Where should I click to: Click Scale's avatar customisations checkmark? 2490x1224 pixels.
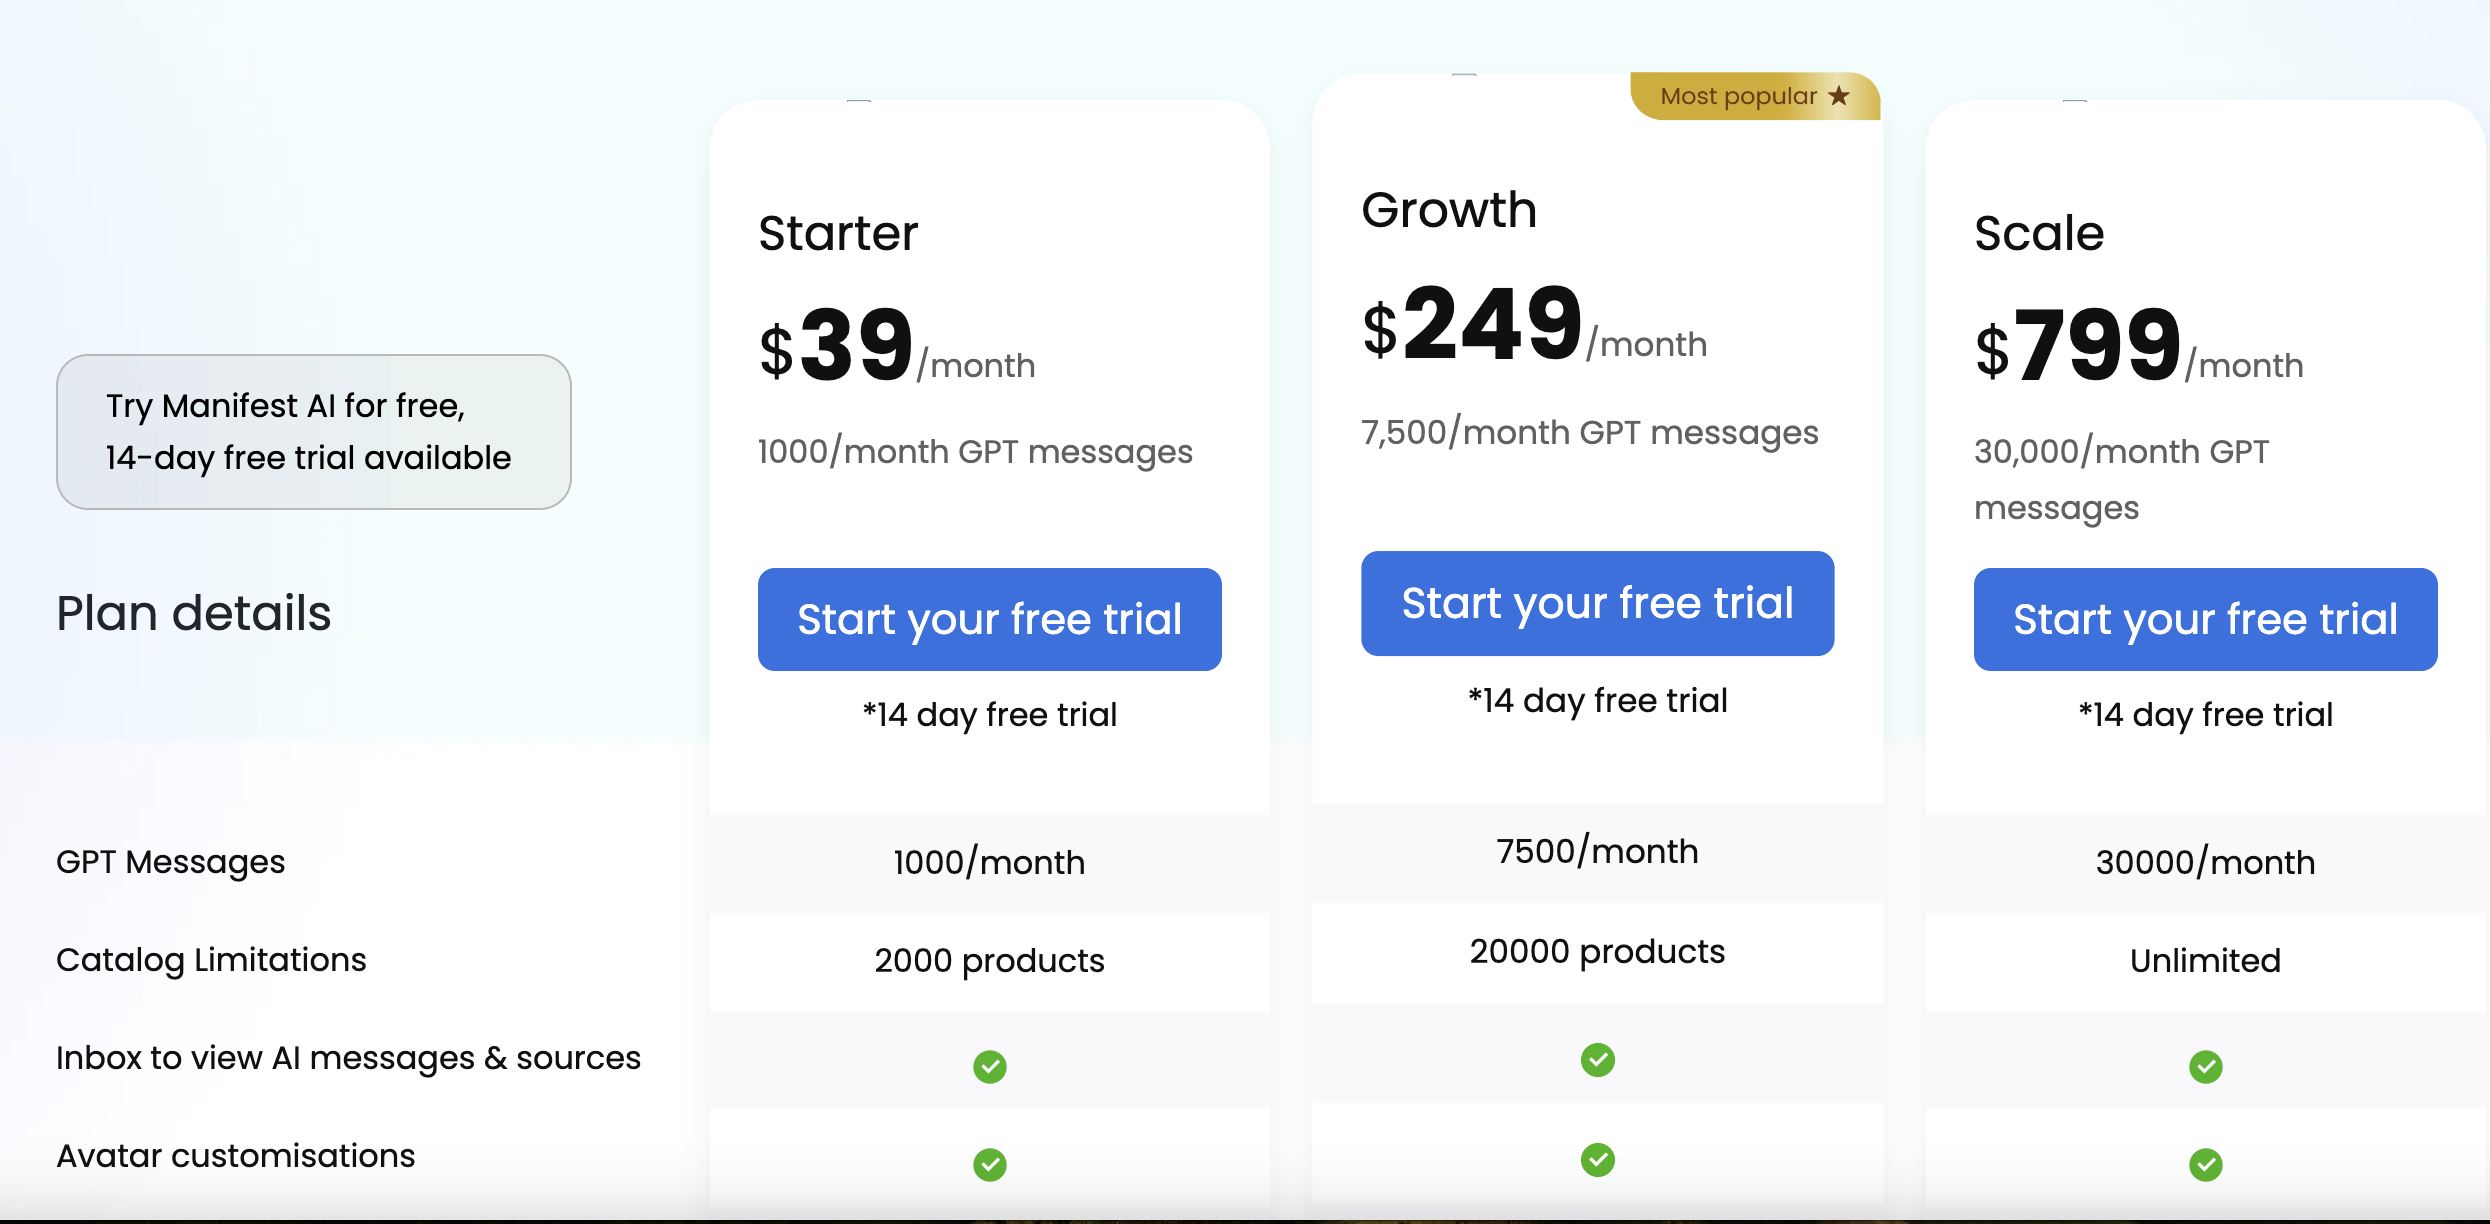(2206, 1164)
